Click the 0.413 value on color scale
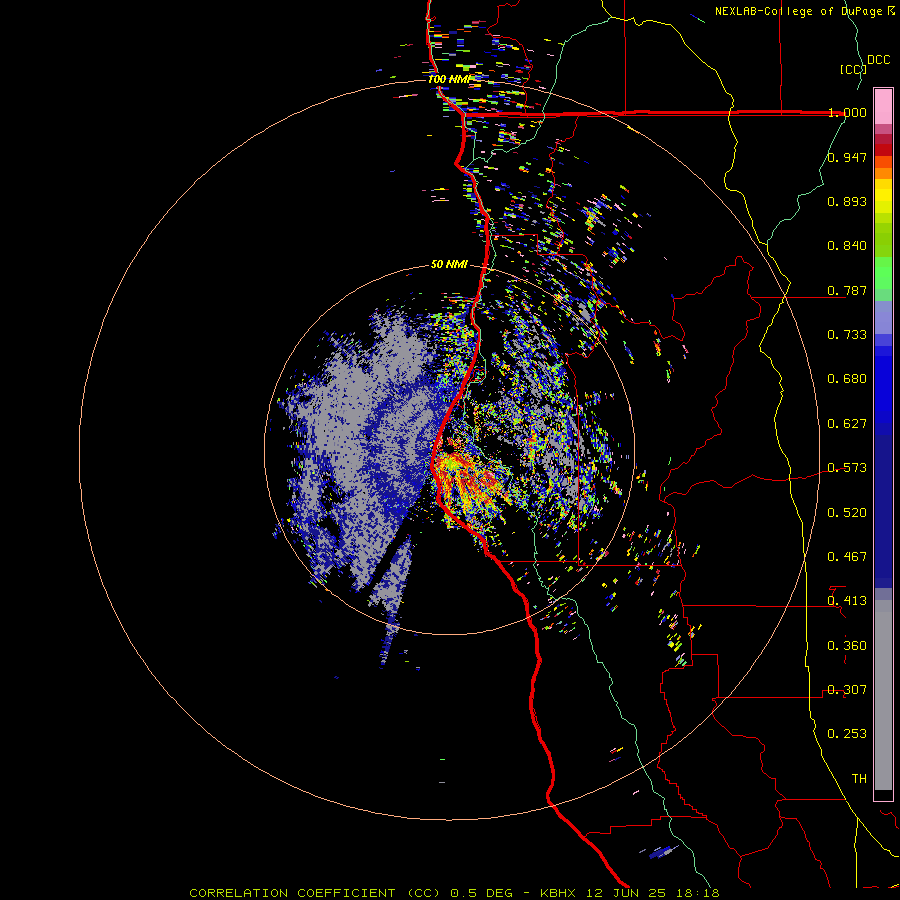This screenshot has height=900, width=900. (x=847, y=601)
